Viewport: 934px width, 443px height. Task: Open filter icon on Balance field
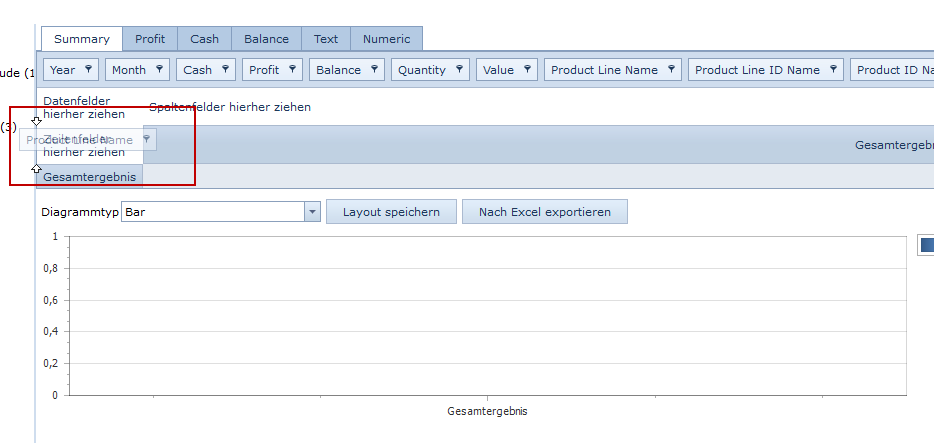pyautogui.click(x=374, y=70)
